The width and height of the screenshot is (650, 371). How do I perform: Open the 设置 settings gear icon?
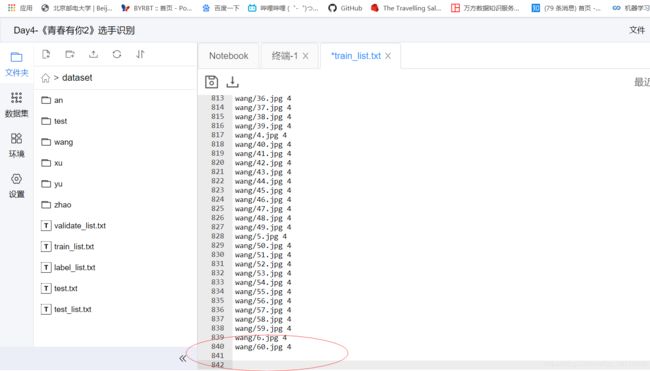[x=17, y=179]
